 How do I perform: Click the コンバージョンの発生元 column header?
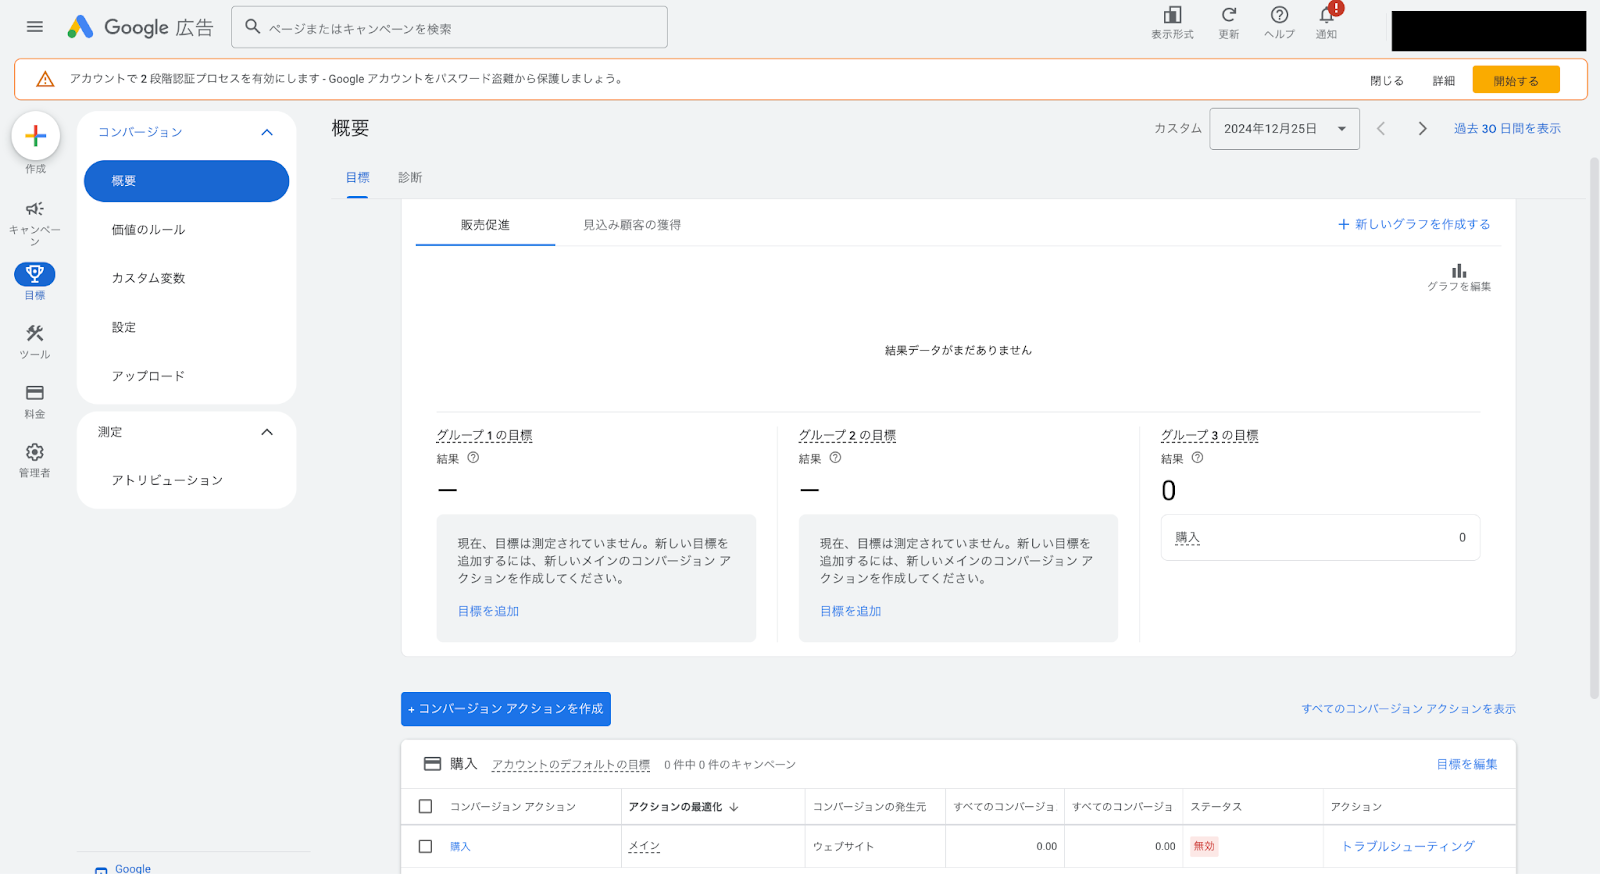pyautogui.click(x=869, y=807)
